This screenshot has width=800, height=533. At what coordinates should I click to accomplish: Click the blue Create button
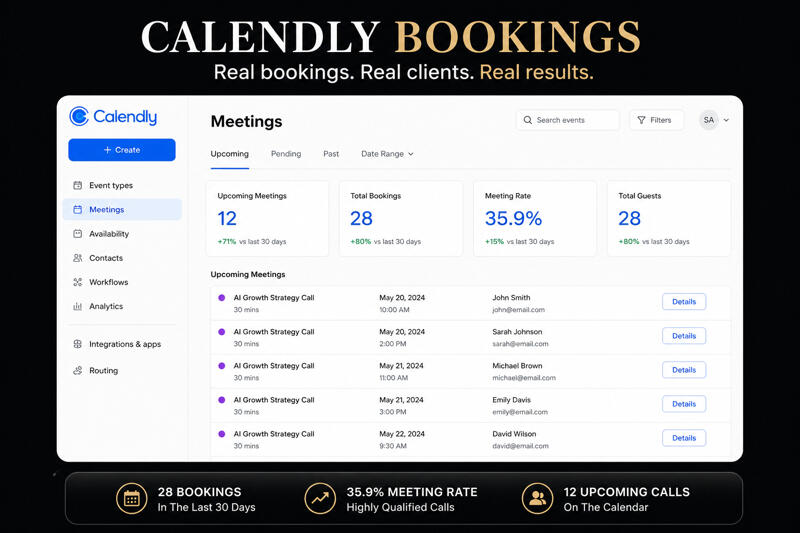[122, 150]
